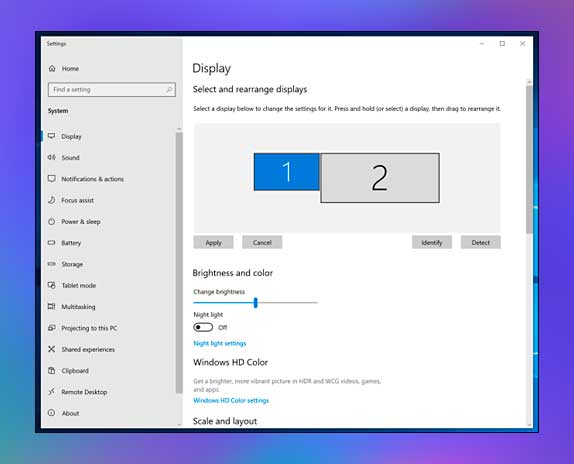Click the Battery icon
This screenshot has width=574, height=464.
(x=52, y=243)
